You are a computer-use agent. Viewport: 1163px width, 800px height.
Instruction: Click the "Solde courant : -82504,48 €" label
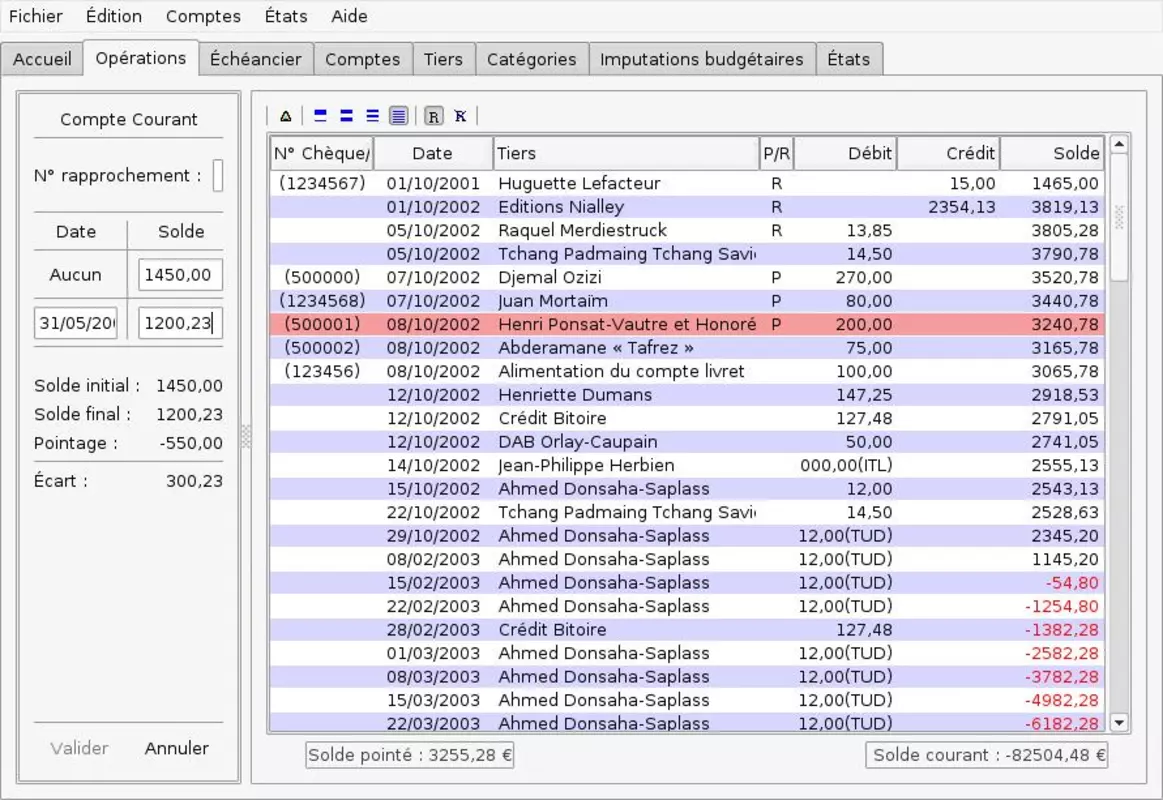click(986, 756)
